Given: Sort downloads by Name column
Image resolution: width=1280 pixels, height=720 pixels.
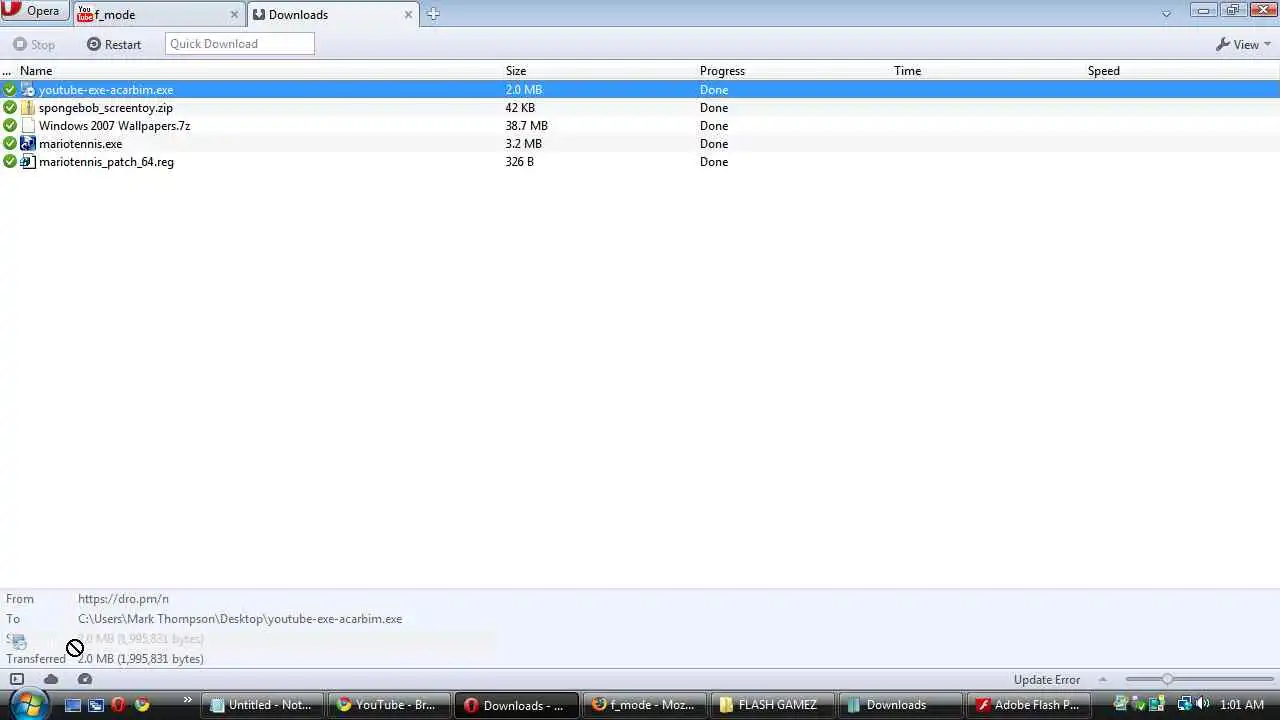Looking at the screenshot, I should [259, 71].
